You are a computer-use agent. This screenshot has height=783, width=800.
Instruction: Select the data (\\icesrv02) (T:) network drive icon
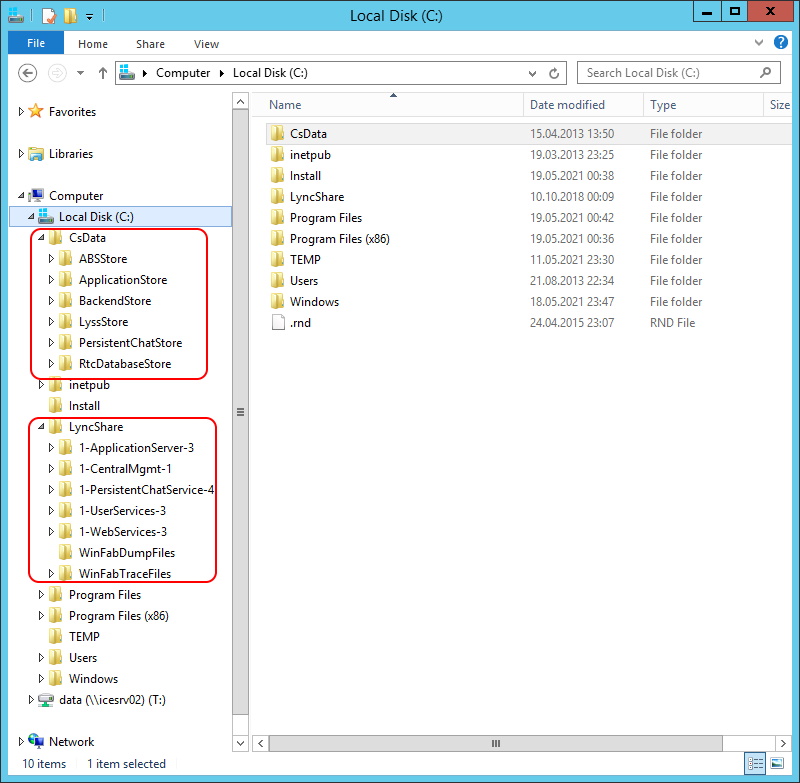[46, 700]
